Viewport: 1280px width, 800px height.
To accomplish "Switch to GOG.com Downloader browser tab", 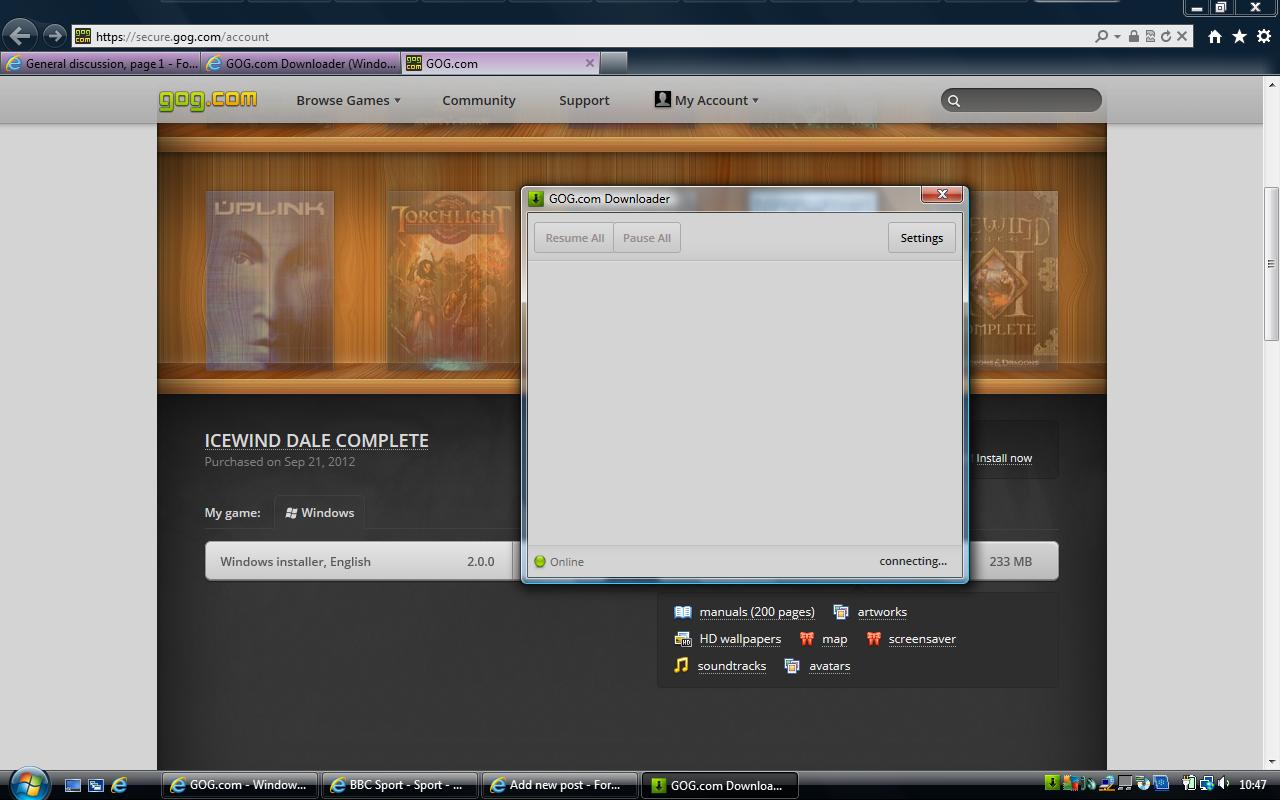I will click(x=301, y=63).
